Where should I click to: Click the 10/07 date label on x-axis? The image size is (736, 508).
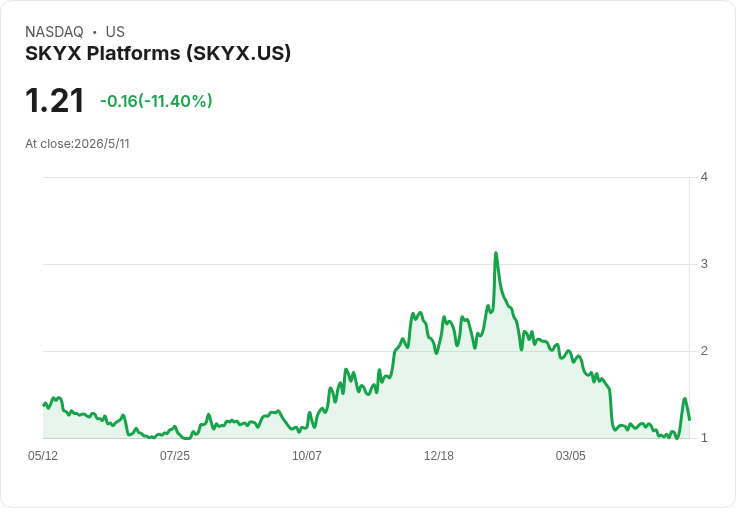[x=307, y=455]
